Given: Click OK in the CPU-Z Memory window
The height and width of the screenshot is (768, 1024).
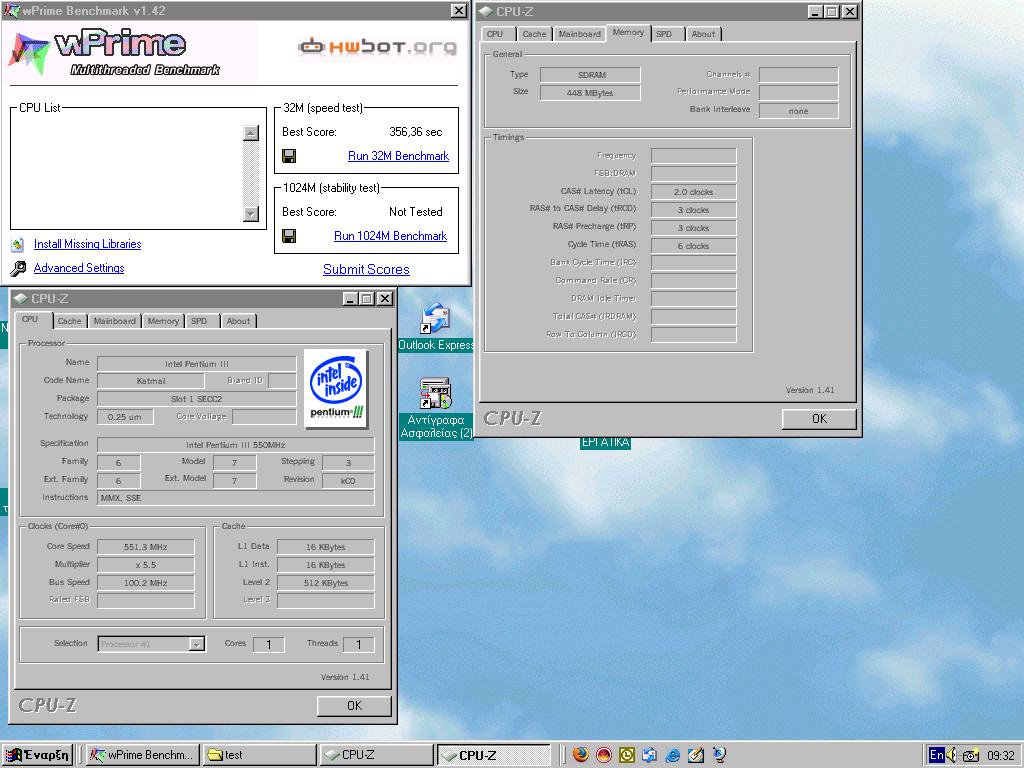Looking at the screenshot, I should (819, 419).
